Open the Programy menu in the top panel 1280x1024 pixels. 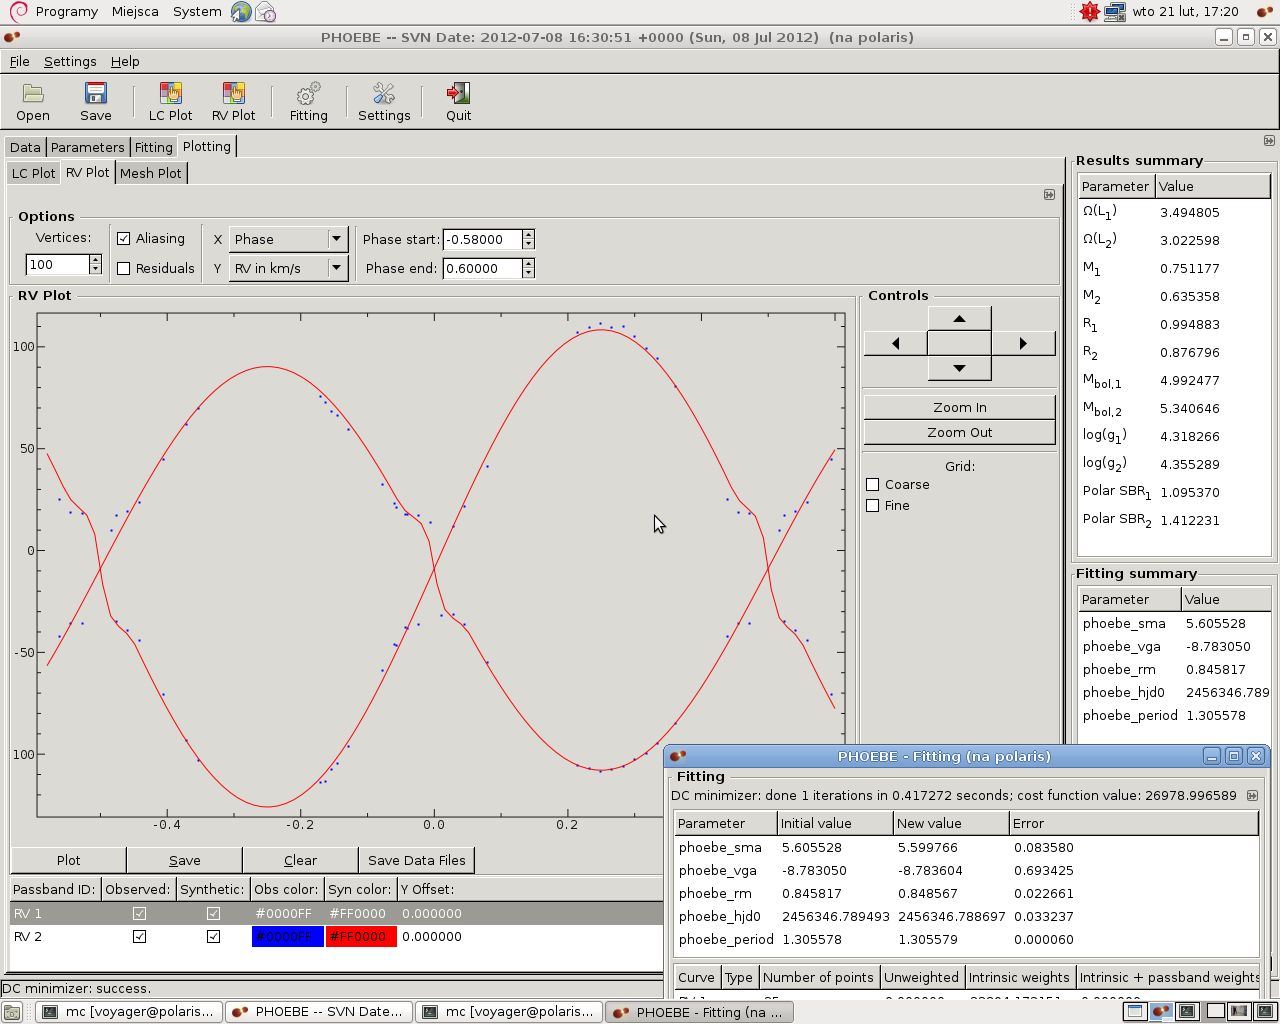(66, 12)
